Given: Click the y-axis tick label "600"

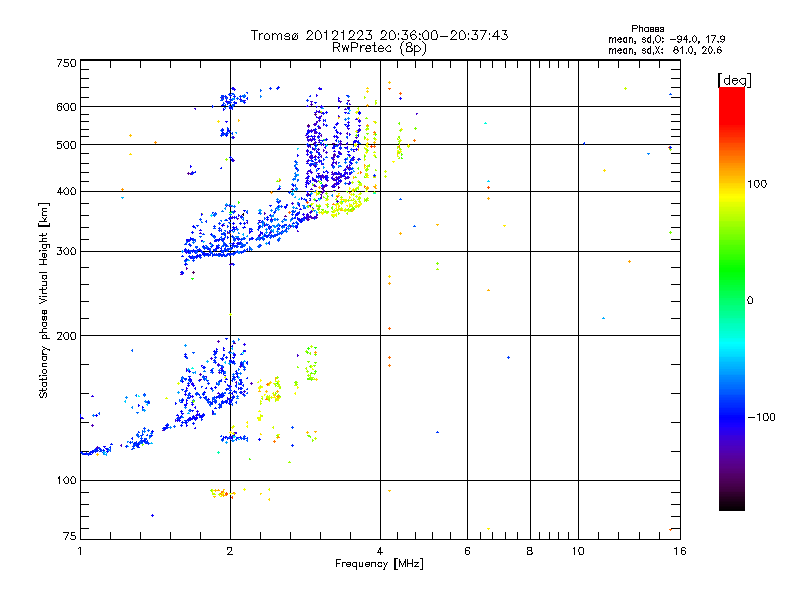Looking at the screenshot, I should pos(67,107).
